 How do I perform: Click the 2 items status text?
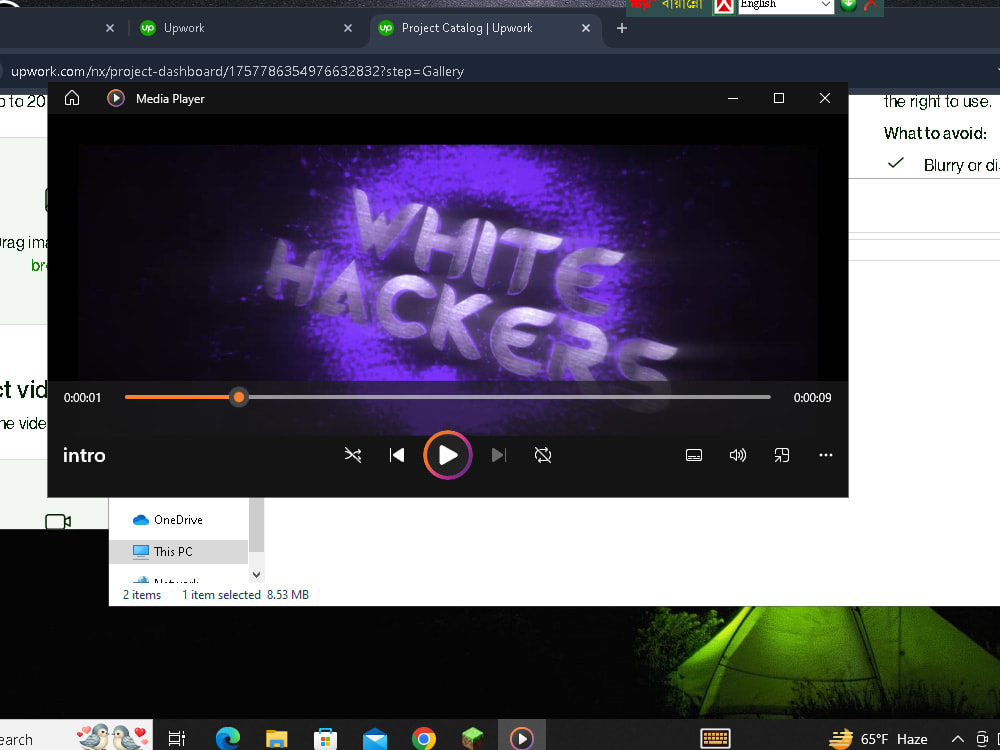click(142, 594)
